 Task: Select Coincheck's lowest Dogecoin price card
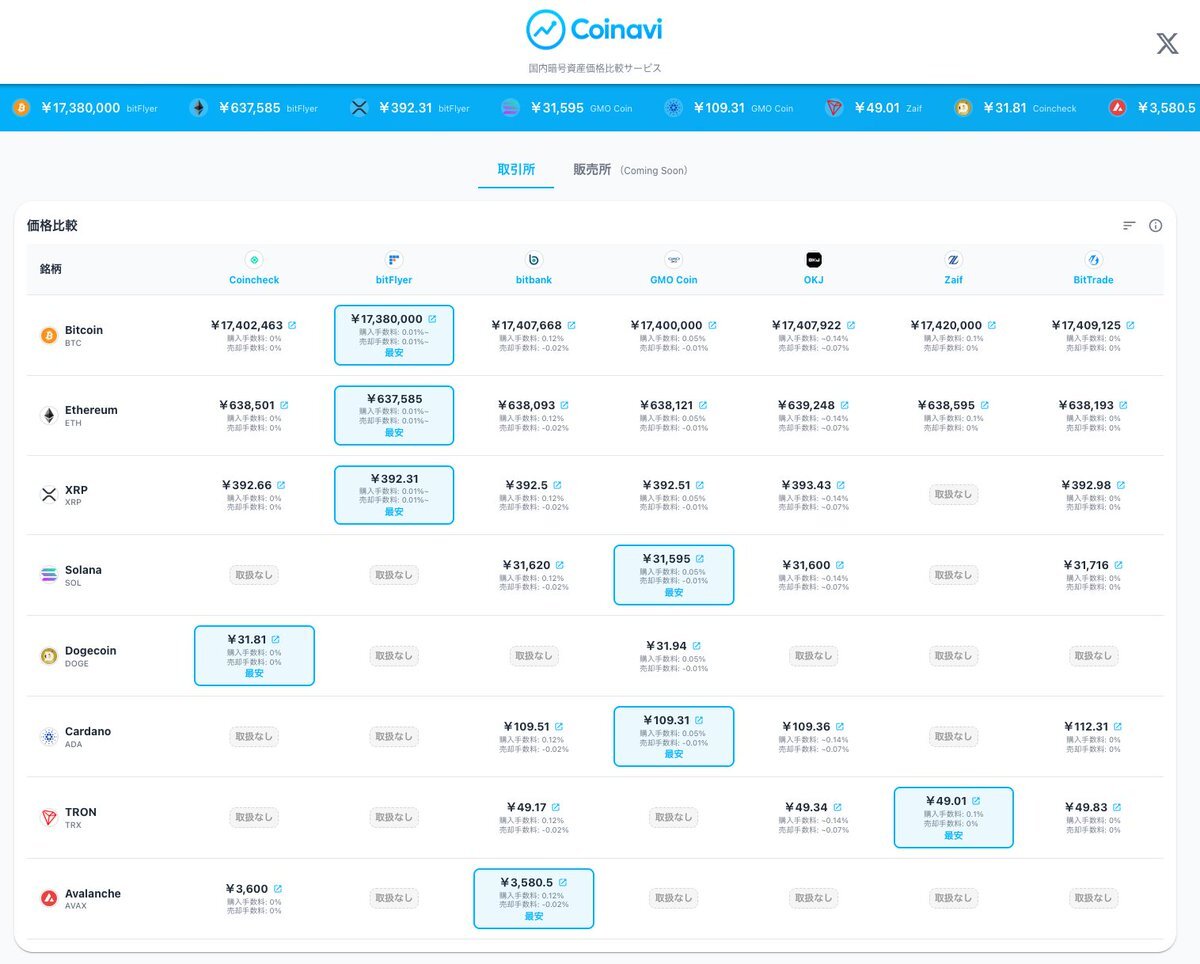254,656
